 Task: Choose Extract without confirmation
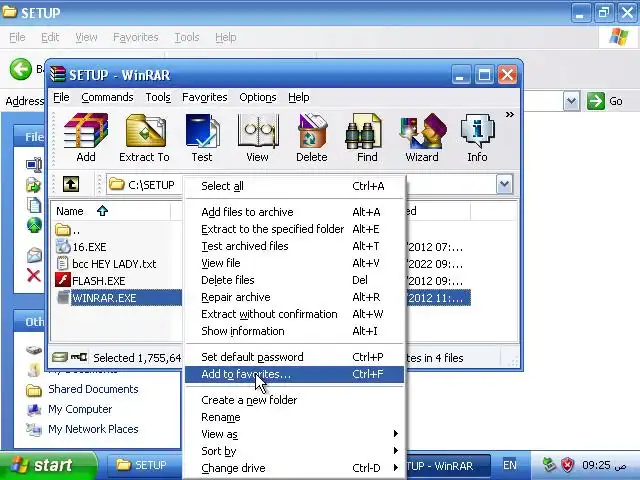(x=295, y=314)
